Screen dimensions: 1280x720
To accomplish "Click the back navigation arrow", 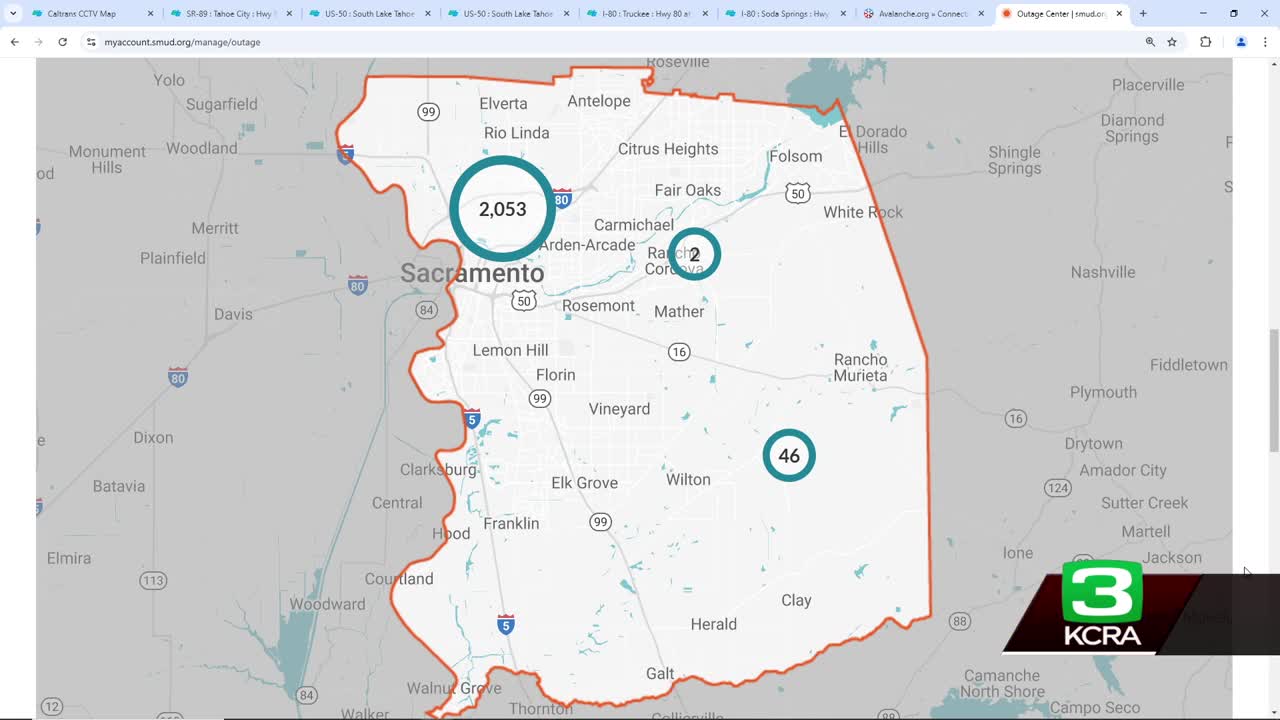I will tap(14, 42).
